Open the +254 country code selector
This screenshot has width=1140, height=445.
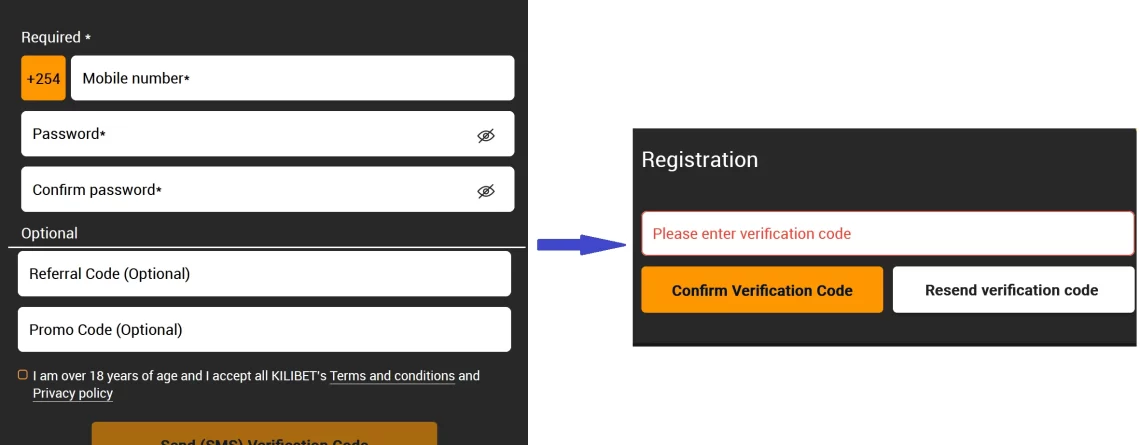(x=44, y=78)
